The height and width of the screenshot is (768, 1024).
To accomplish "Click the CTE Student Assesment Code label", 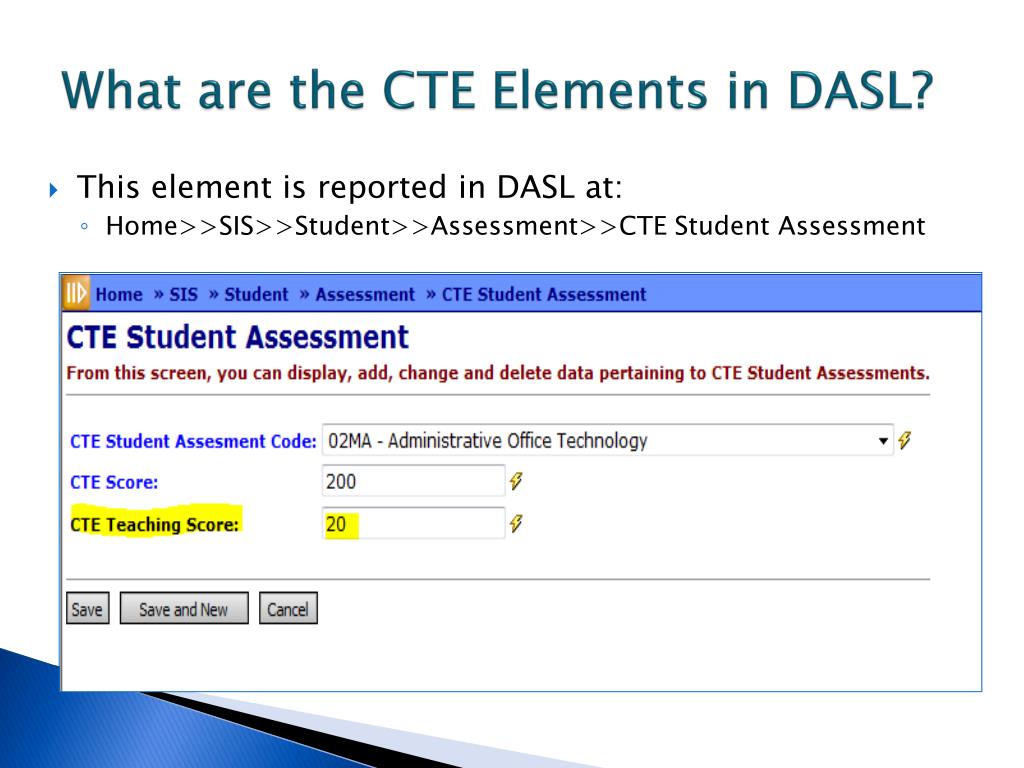I will point(193,441).
